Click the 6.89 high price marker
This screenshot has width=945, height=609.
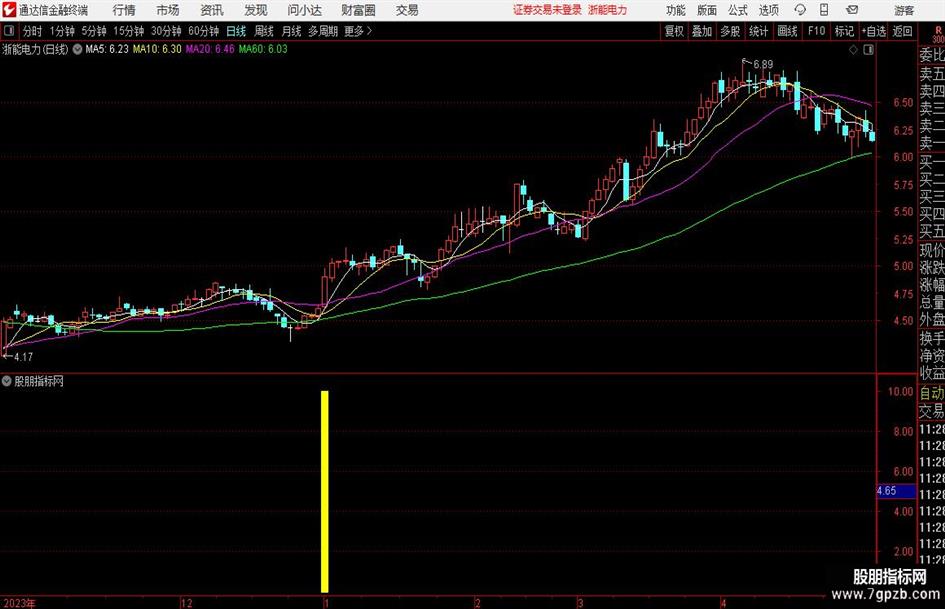[762, 65]
